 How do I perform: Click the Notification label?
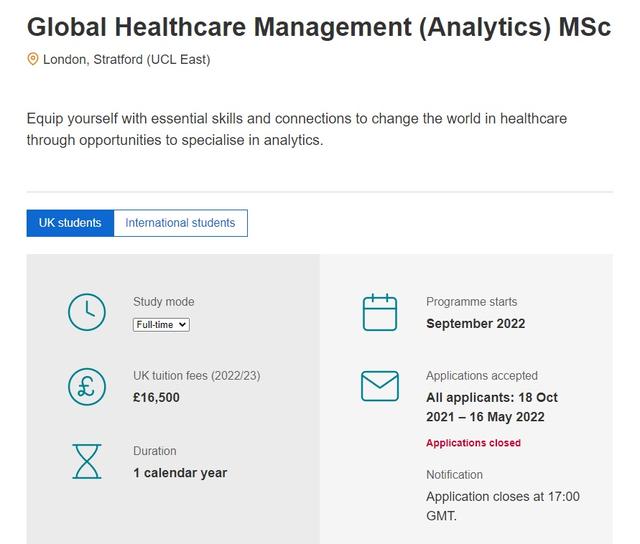(454, 475)
